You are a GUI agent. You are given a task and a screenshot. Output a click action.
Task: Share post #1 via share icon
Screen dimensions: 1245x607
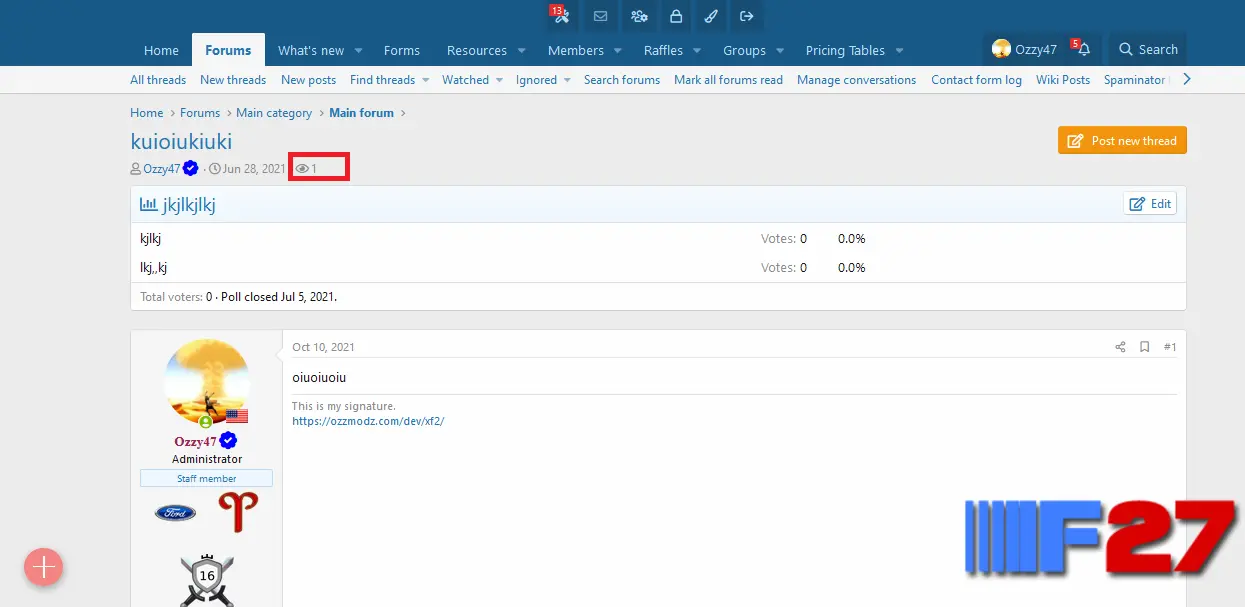click(x=1120, y=347)
